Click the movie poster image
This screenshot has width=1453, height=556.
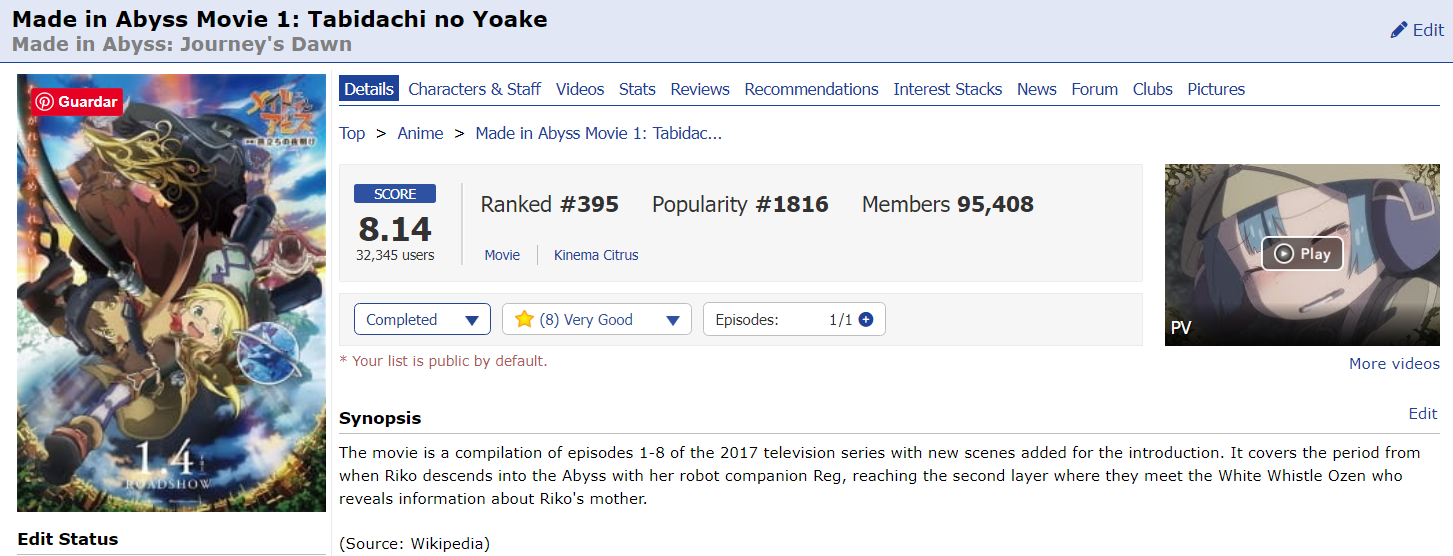pos(171,293)
